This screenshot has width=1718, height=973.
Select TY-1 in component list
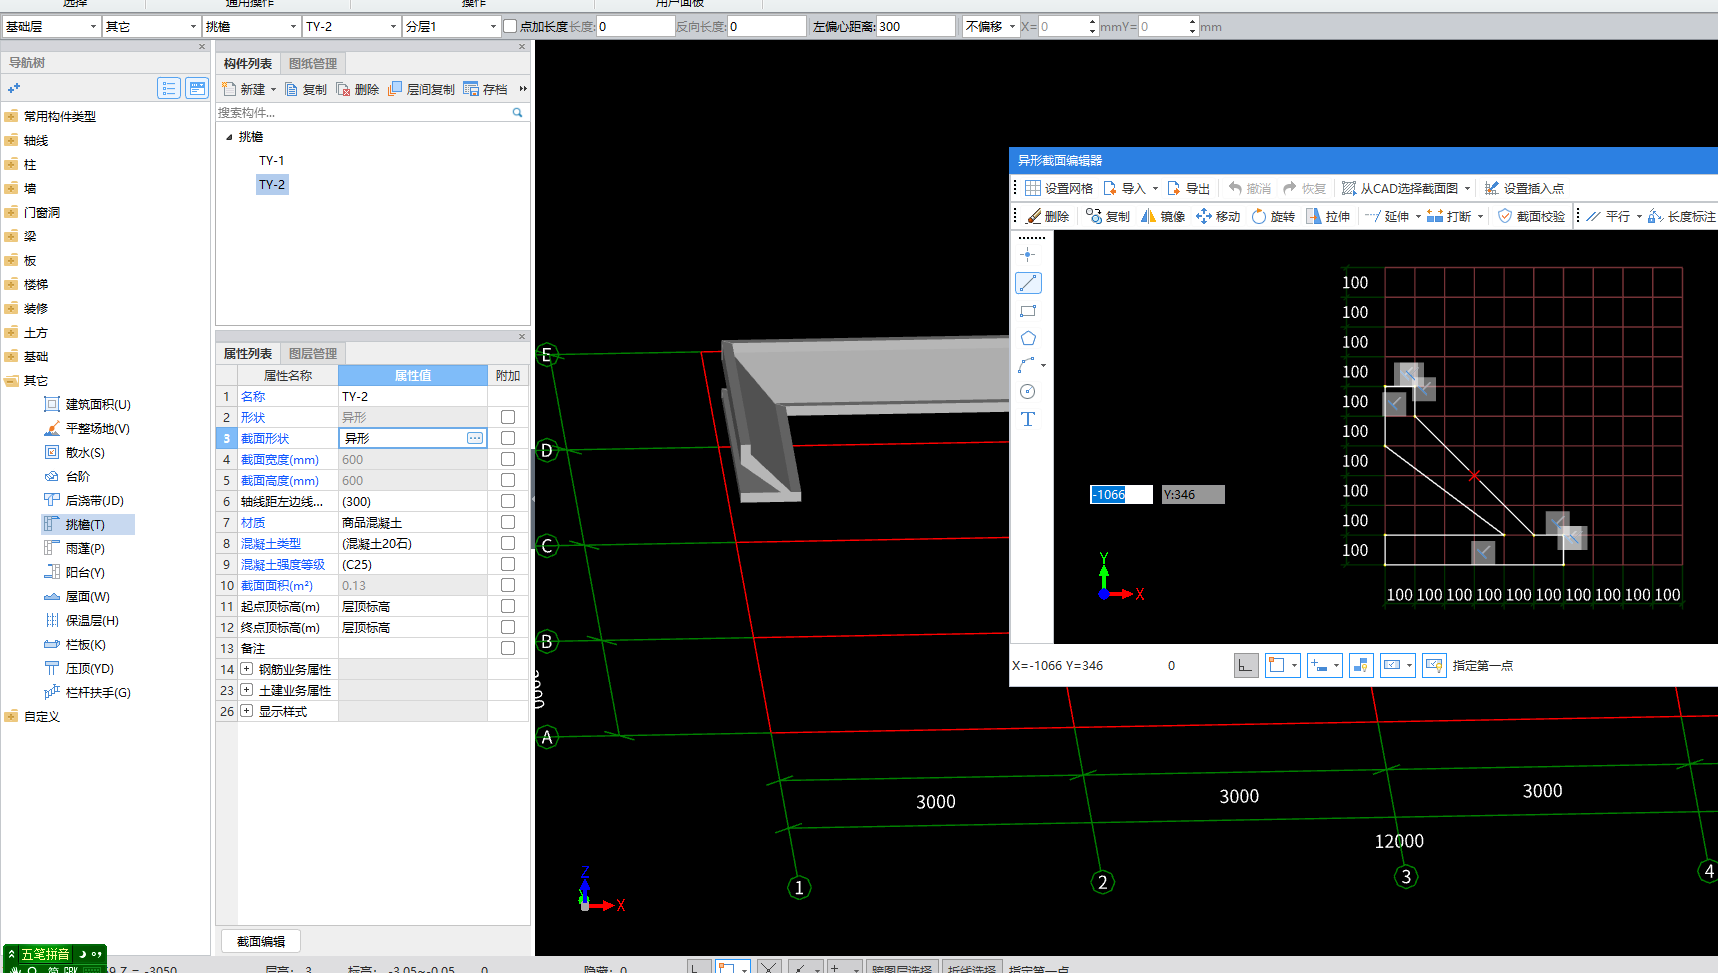272,160
